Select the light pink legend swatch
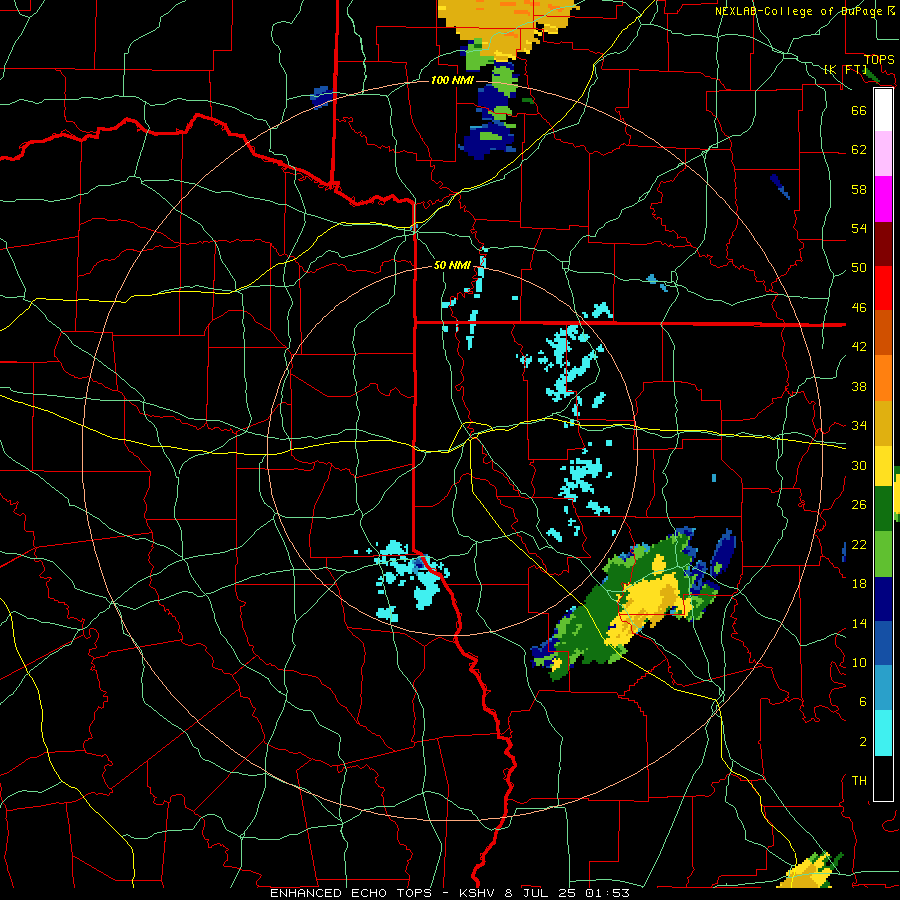 (883, 154)
